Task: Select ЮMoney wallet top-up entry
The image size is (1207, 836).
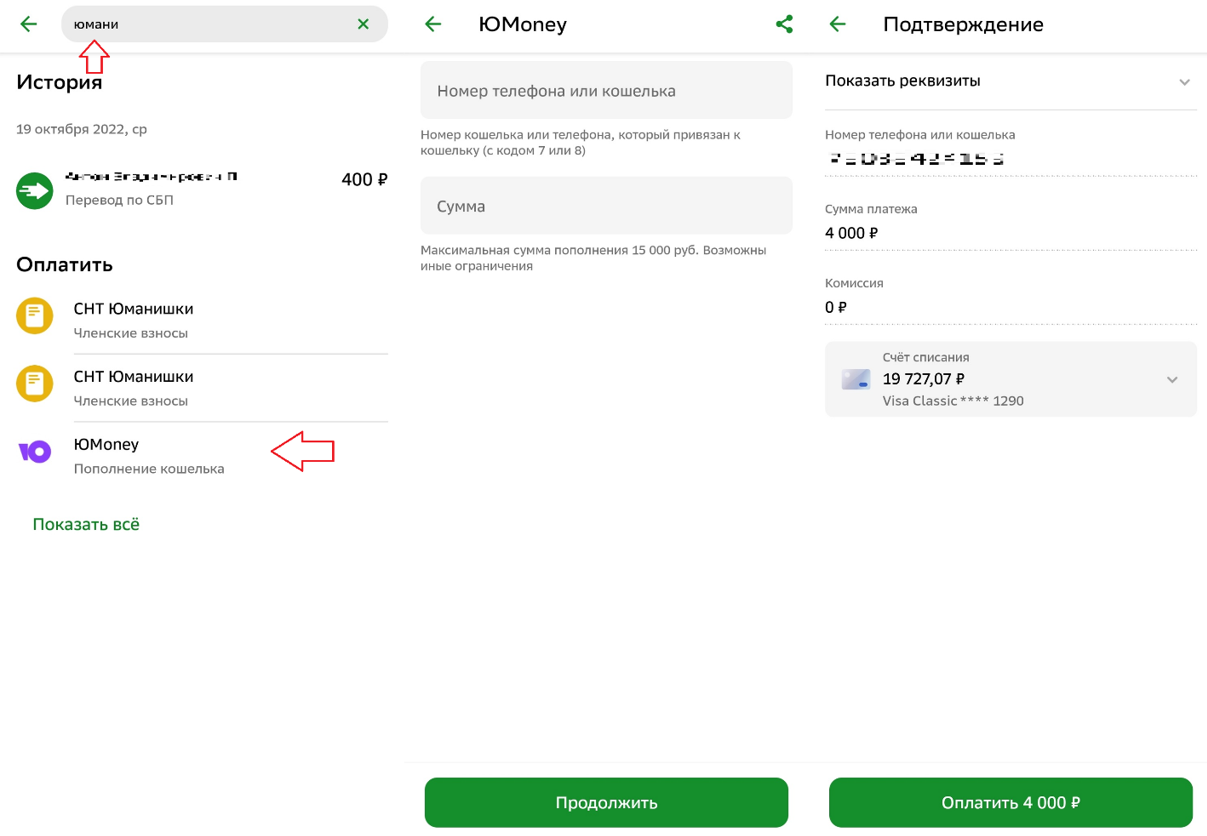Action: 202,455
